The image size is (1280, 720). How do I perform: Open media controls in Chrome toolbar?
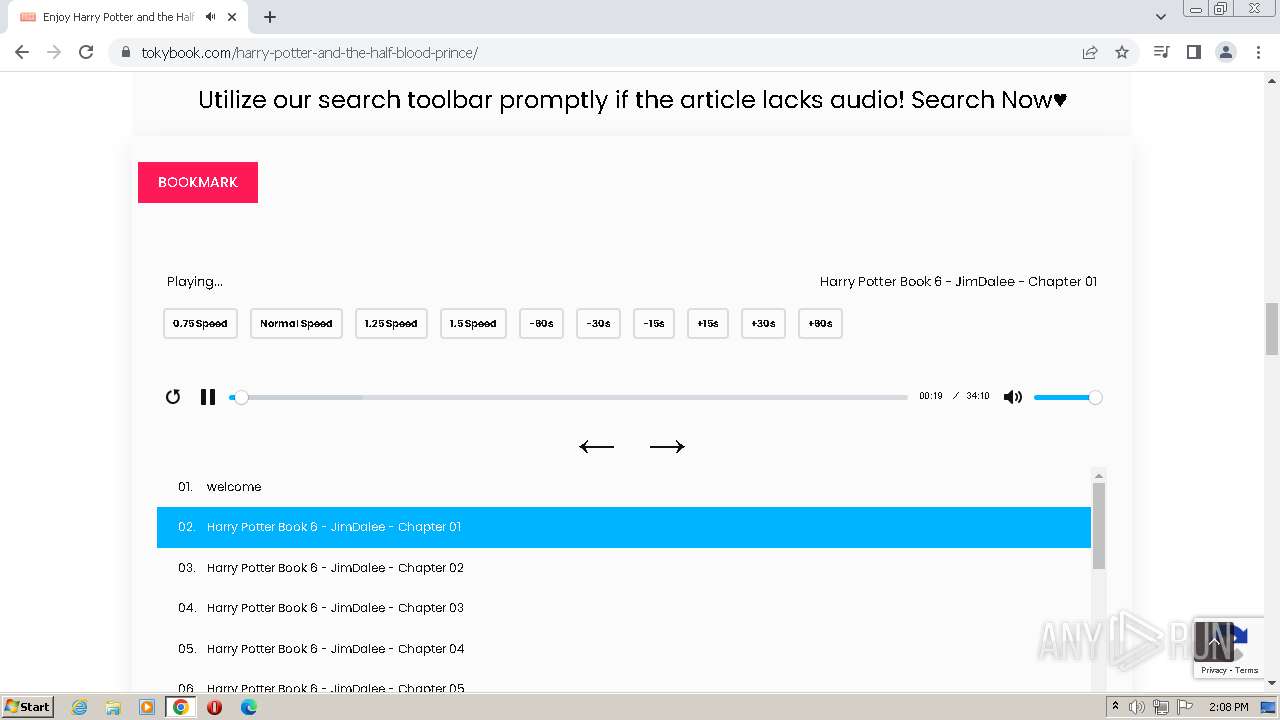coord(1161,52)
